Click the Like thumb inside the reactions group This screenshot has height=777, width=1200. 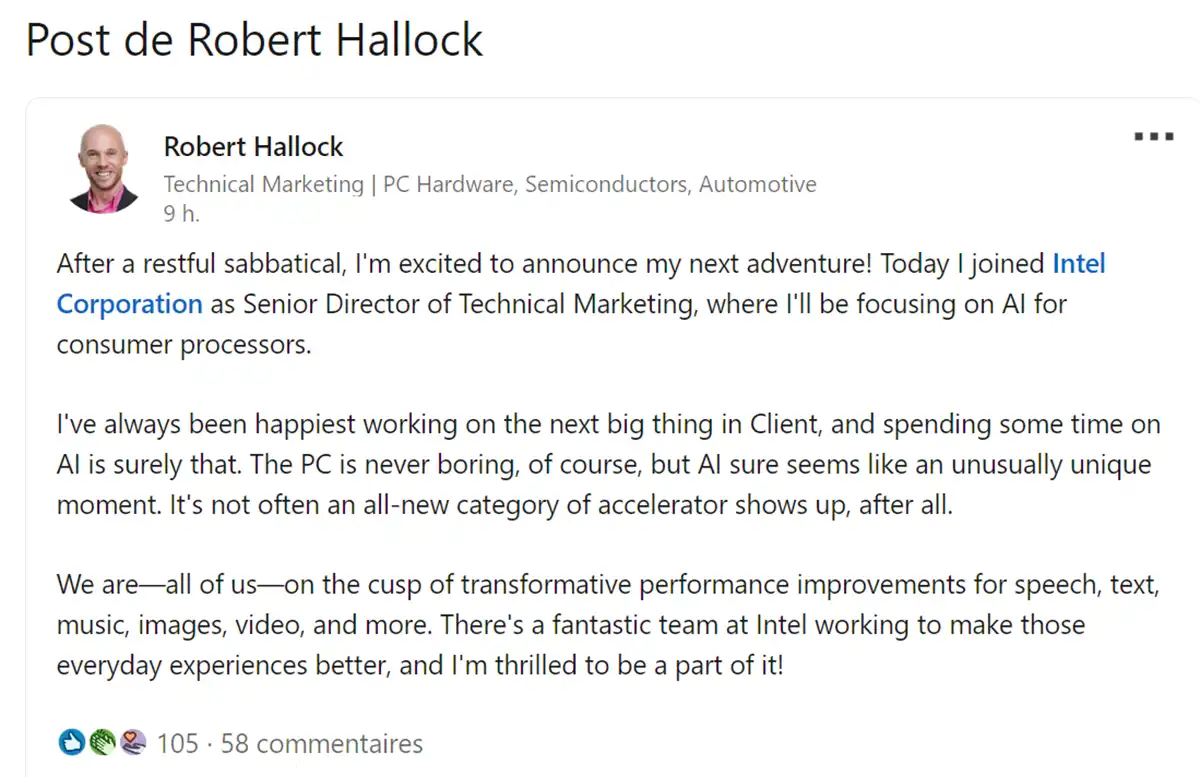click(x=72, y=742)
